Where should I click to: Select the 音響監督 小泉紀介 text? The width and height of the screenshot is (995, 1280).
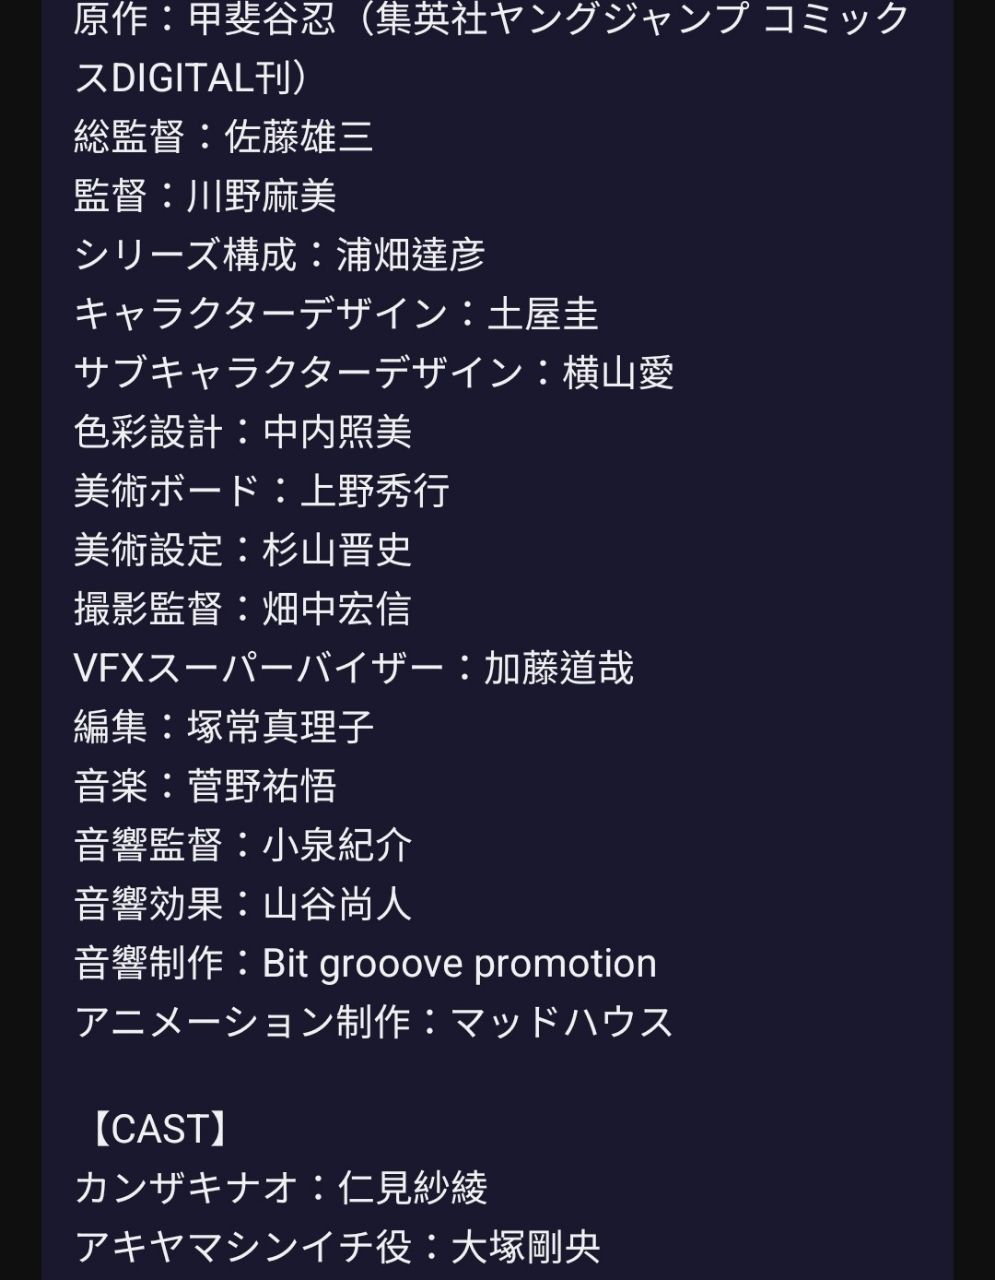click(x=243, y=845)
